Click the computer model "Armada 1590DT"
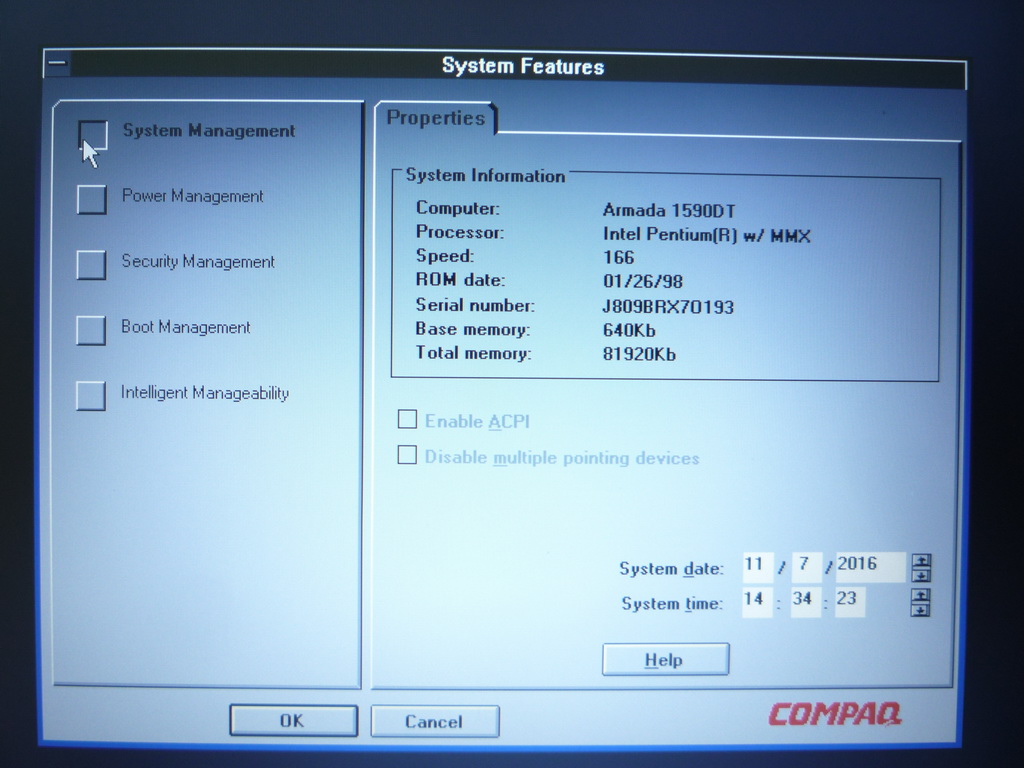 click(669, 211)
